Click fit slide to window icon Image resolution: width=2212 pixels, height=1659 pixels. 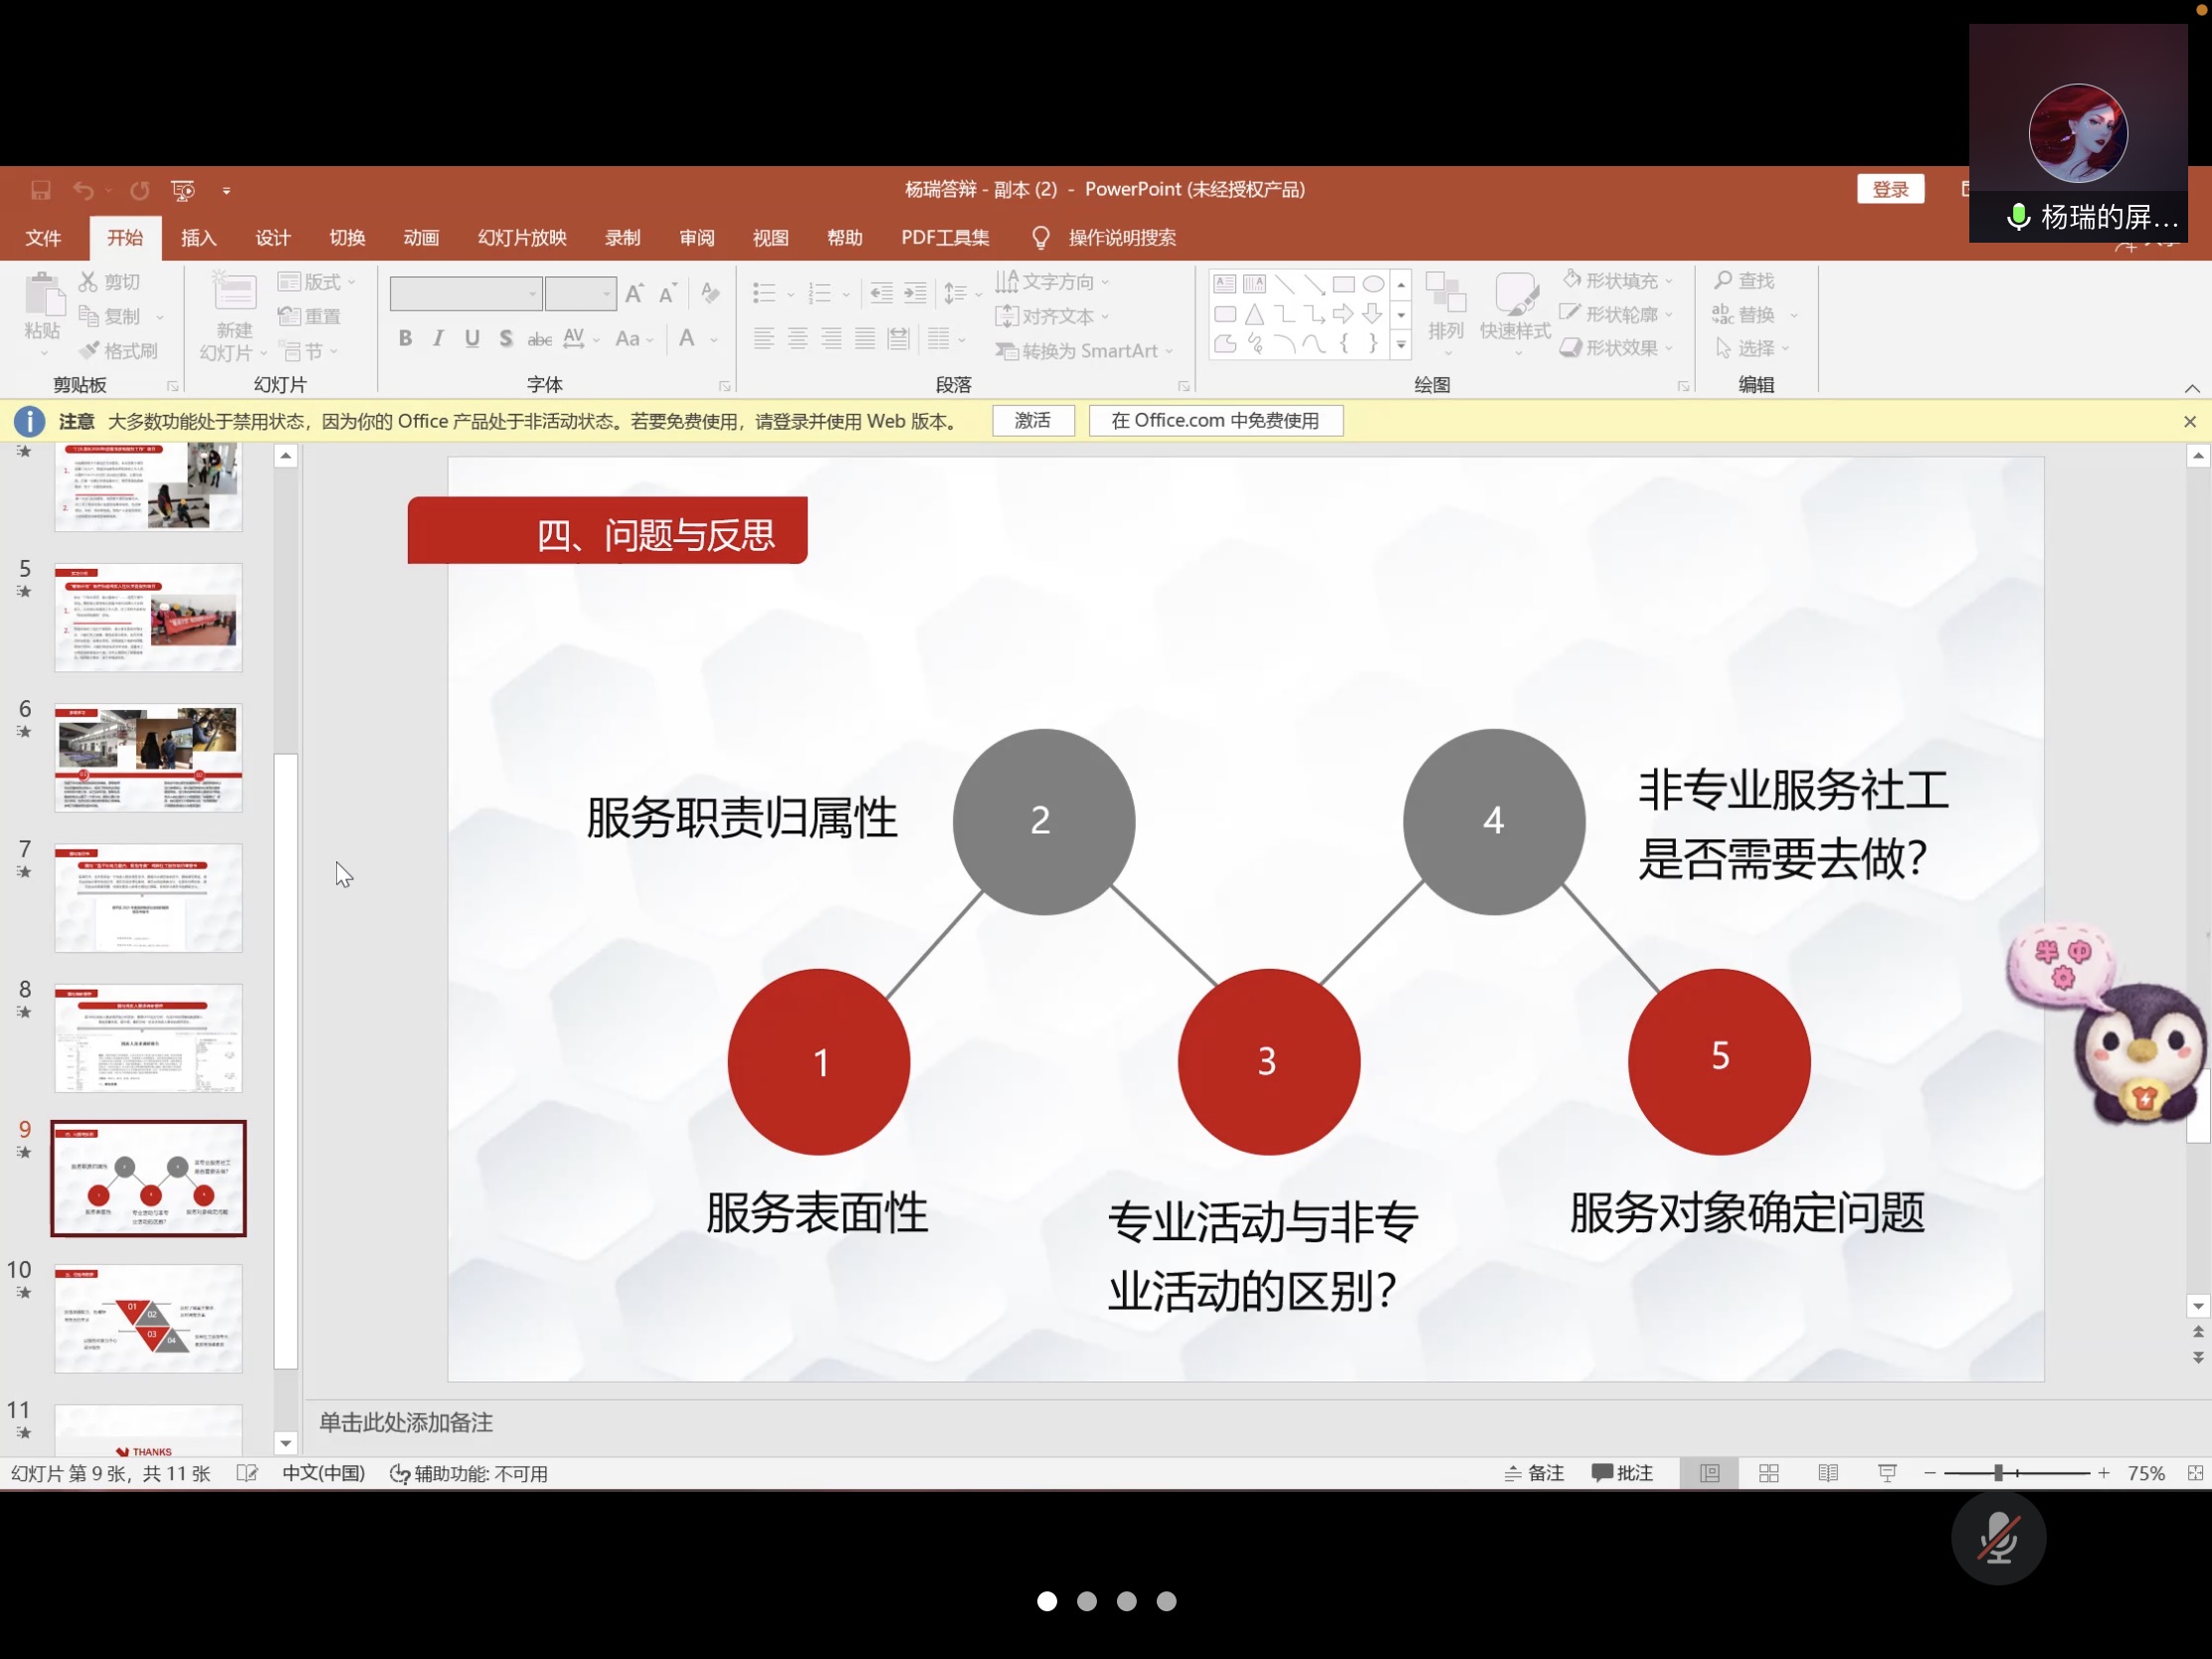(x=2195, y=1473)
